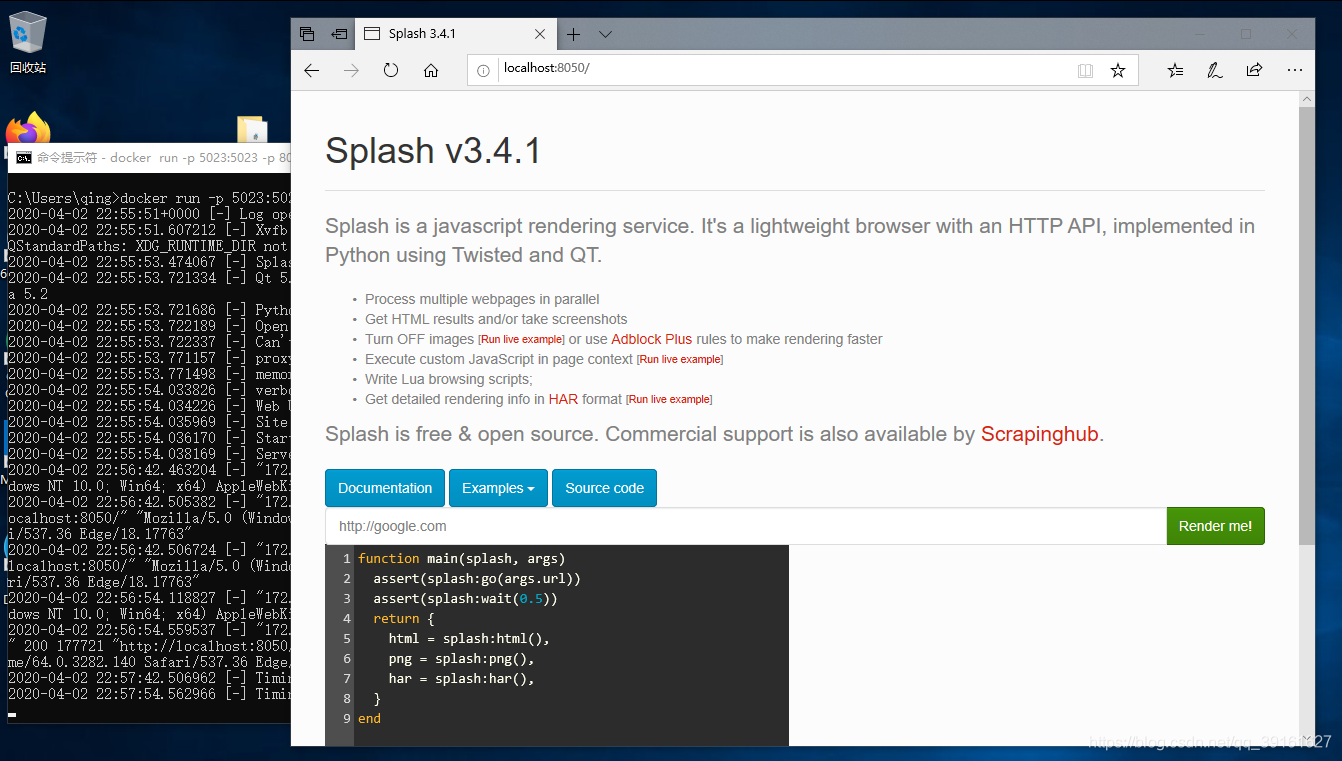Run live example for custom JavaScript

(680, 360)
